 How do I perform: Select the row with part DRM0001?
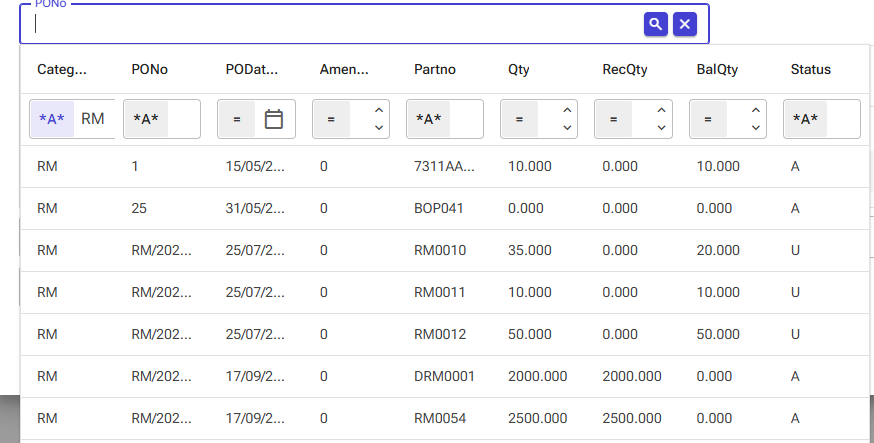(x=445, y=376)
